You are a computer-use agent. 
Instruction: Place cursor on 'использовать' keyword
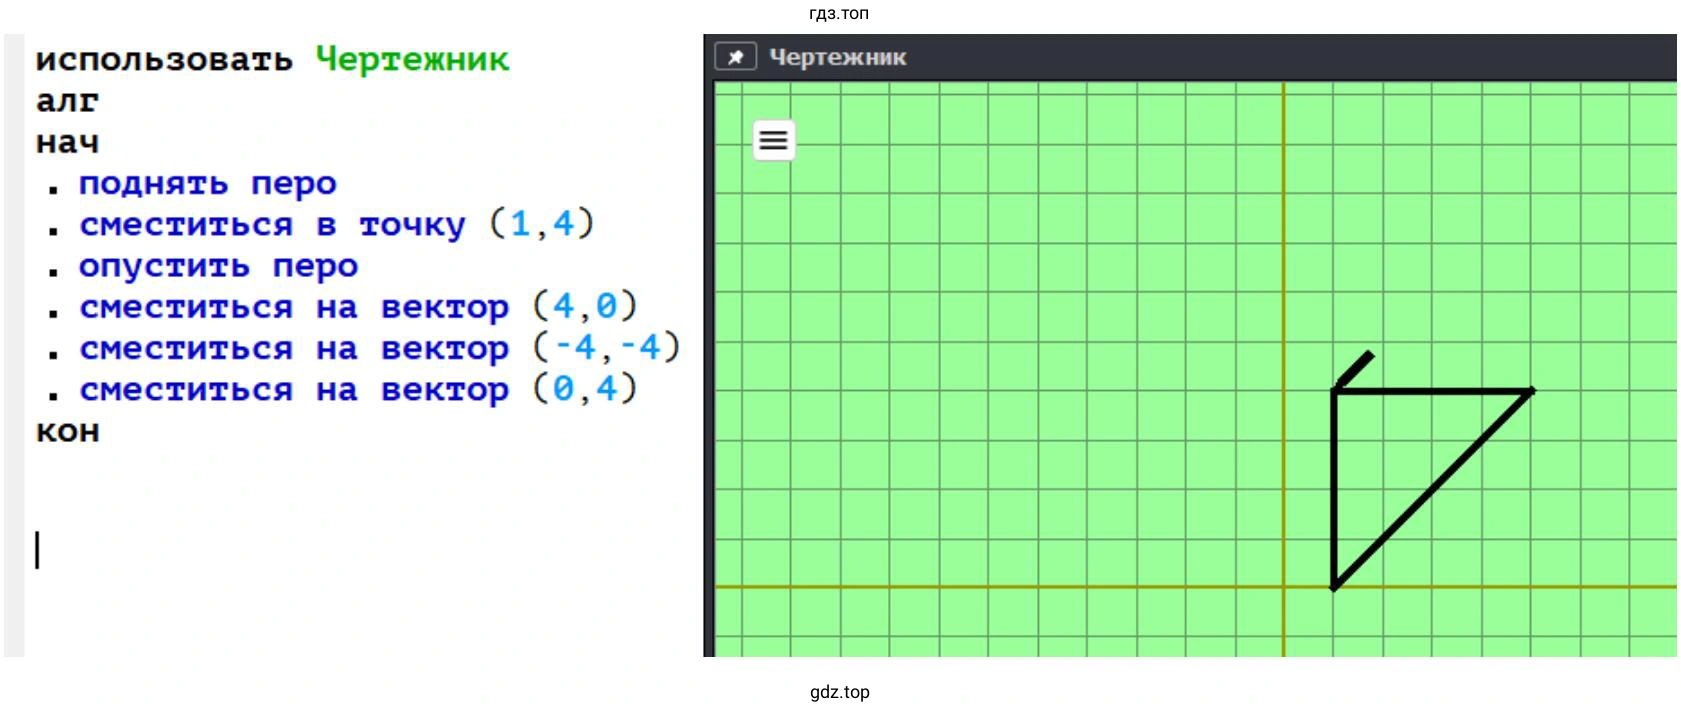click(164, 60)
